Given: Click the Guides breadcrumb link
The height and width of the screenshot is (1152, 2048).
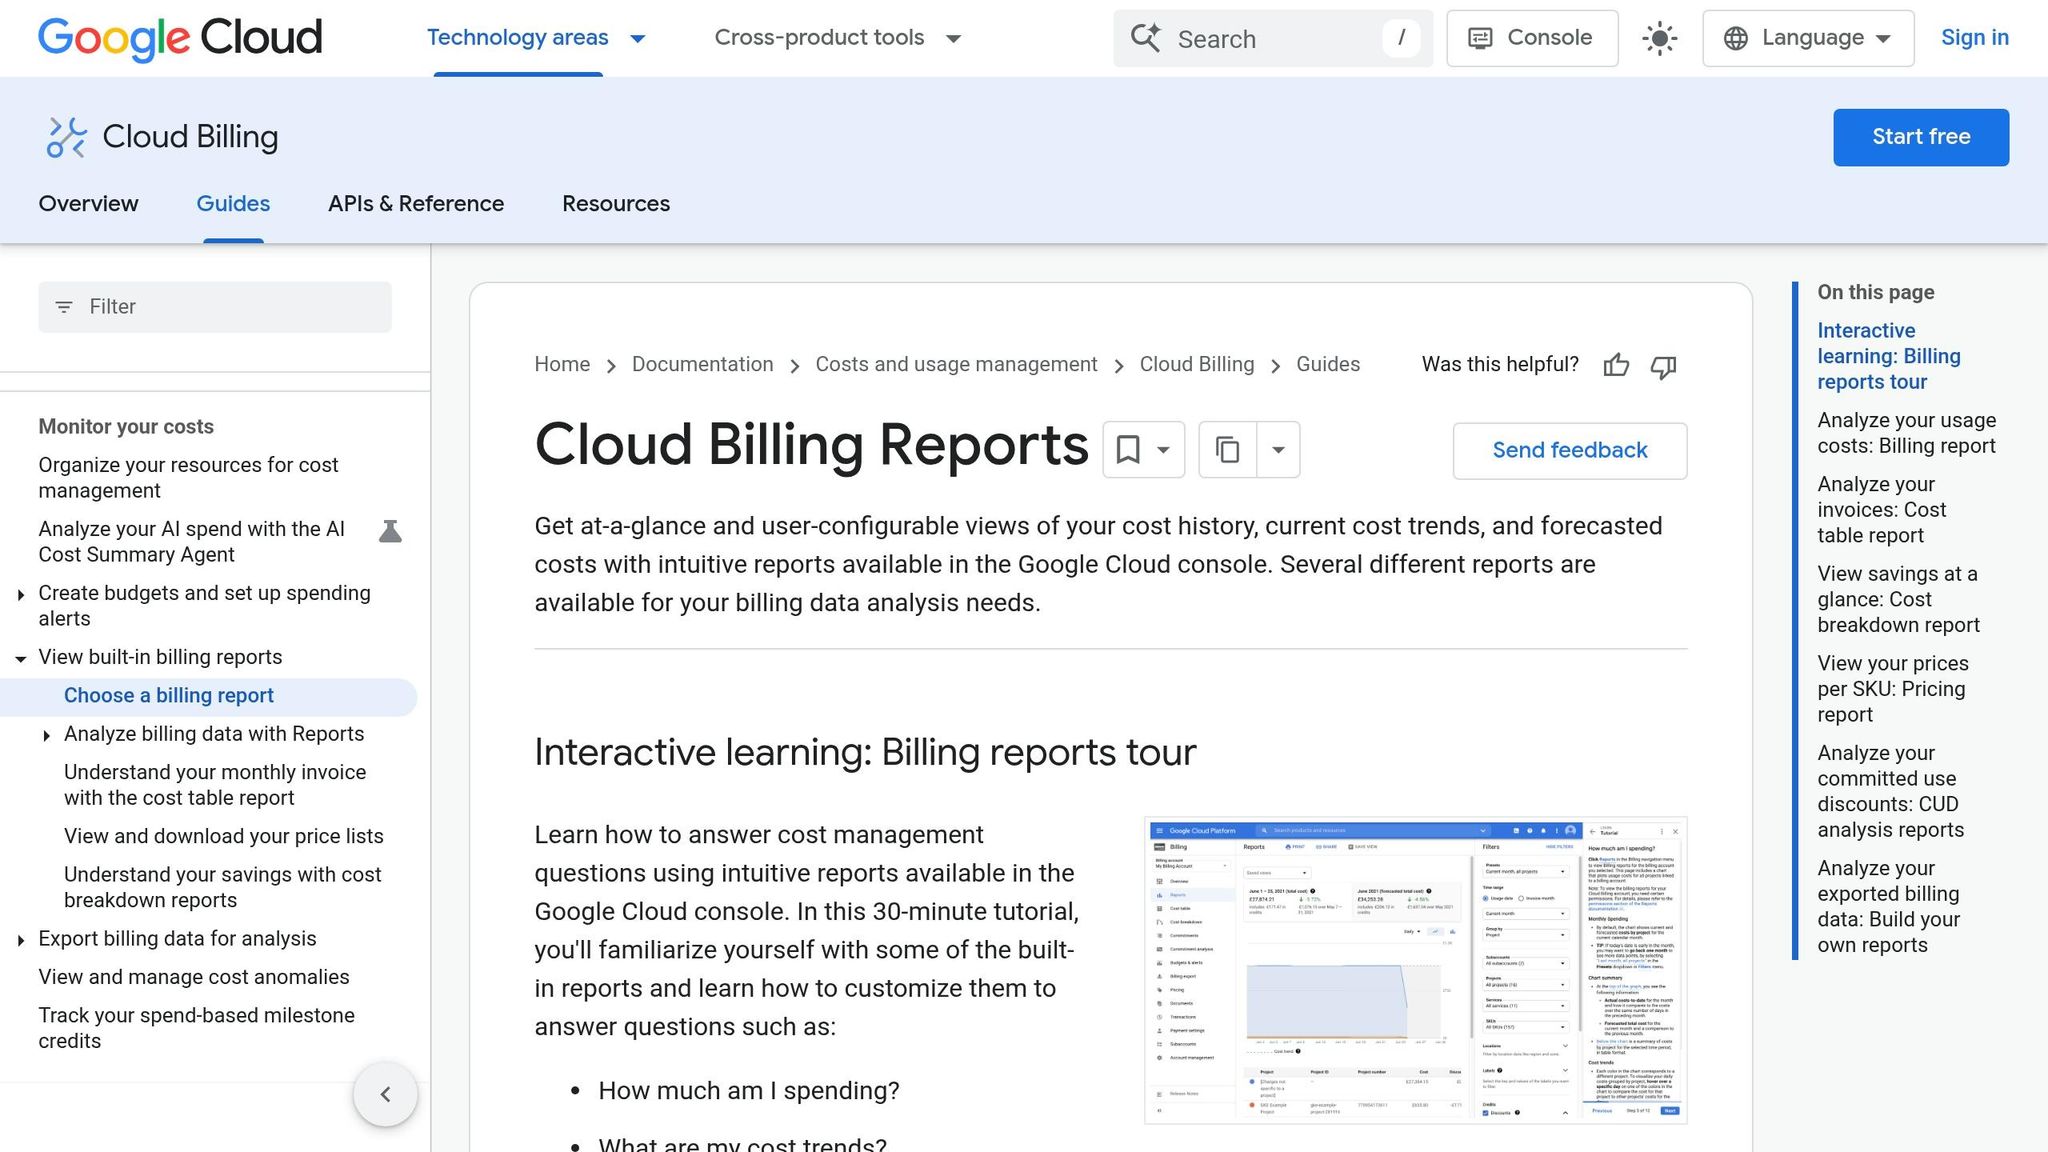Looking at the screenshot, I should coord(1328,365).
